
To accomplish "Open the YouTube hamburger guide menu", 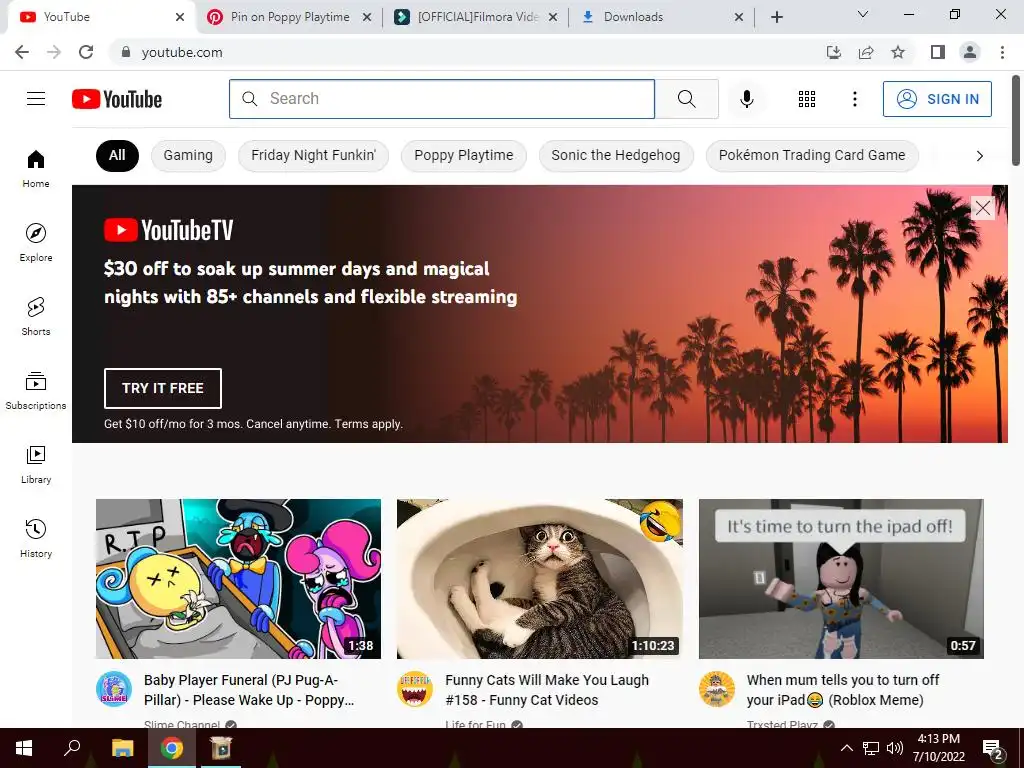I will (36, 99).
